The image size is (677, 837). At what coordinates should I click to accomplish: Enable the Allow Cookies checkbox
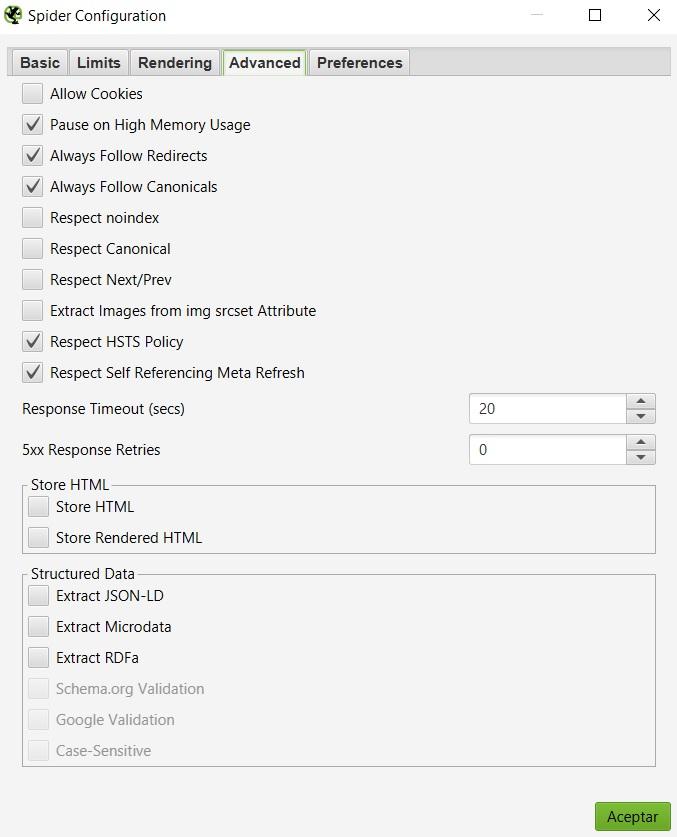pyautogui.click(x=33, y=94)
